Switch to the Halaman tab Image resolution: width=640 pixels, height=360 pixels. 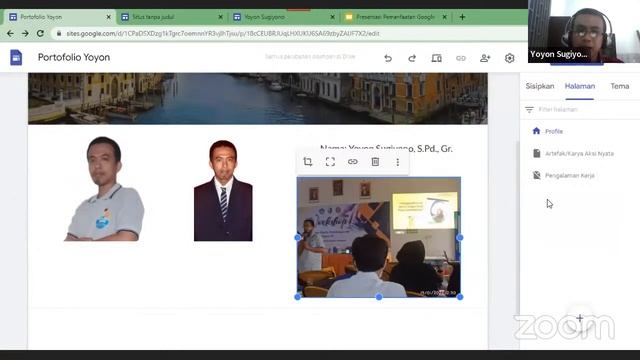pos(580,86)
